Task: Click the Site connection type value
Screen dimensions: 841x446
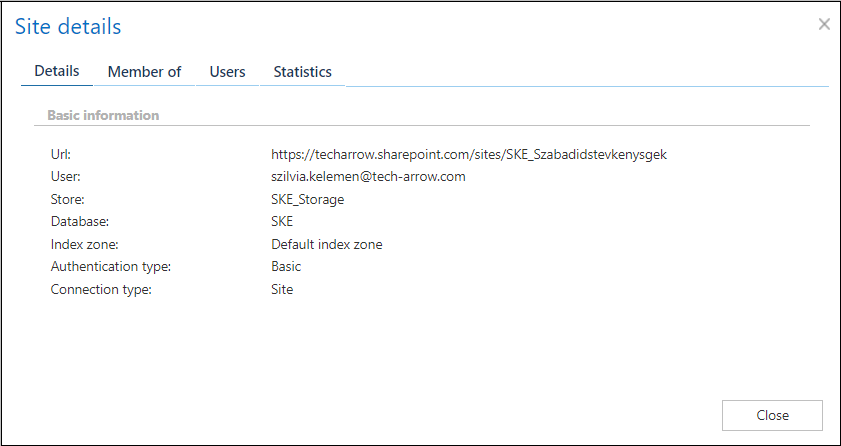Action: click(x=282, y=290)
